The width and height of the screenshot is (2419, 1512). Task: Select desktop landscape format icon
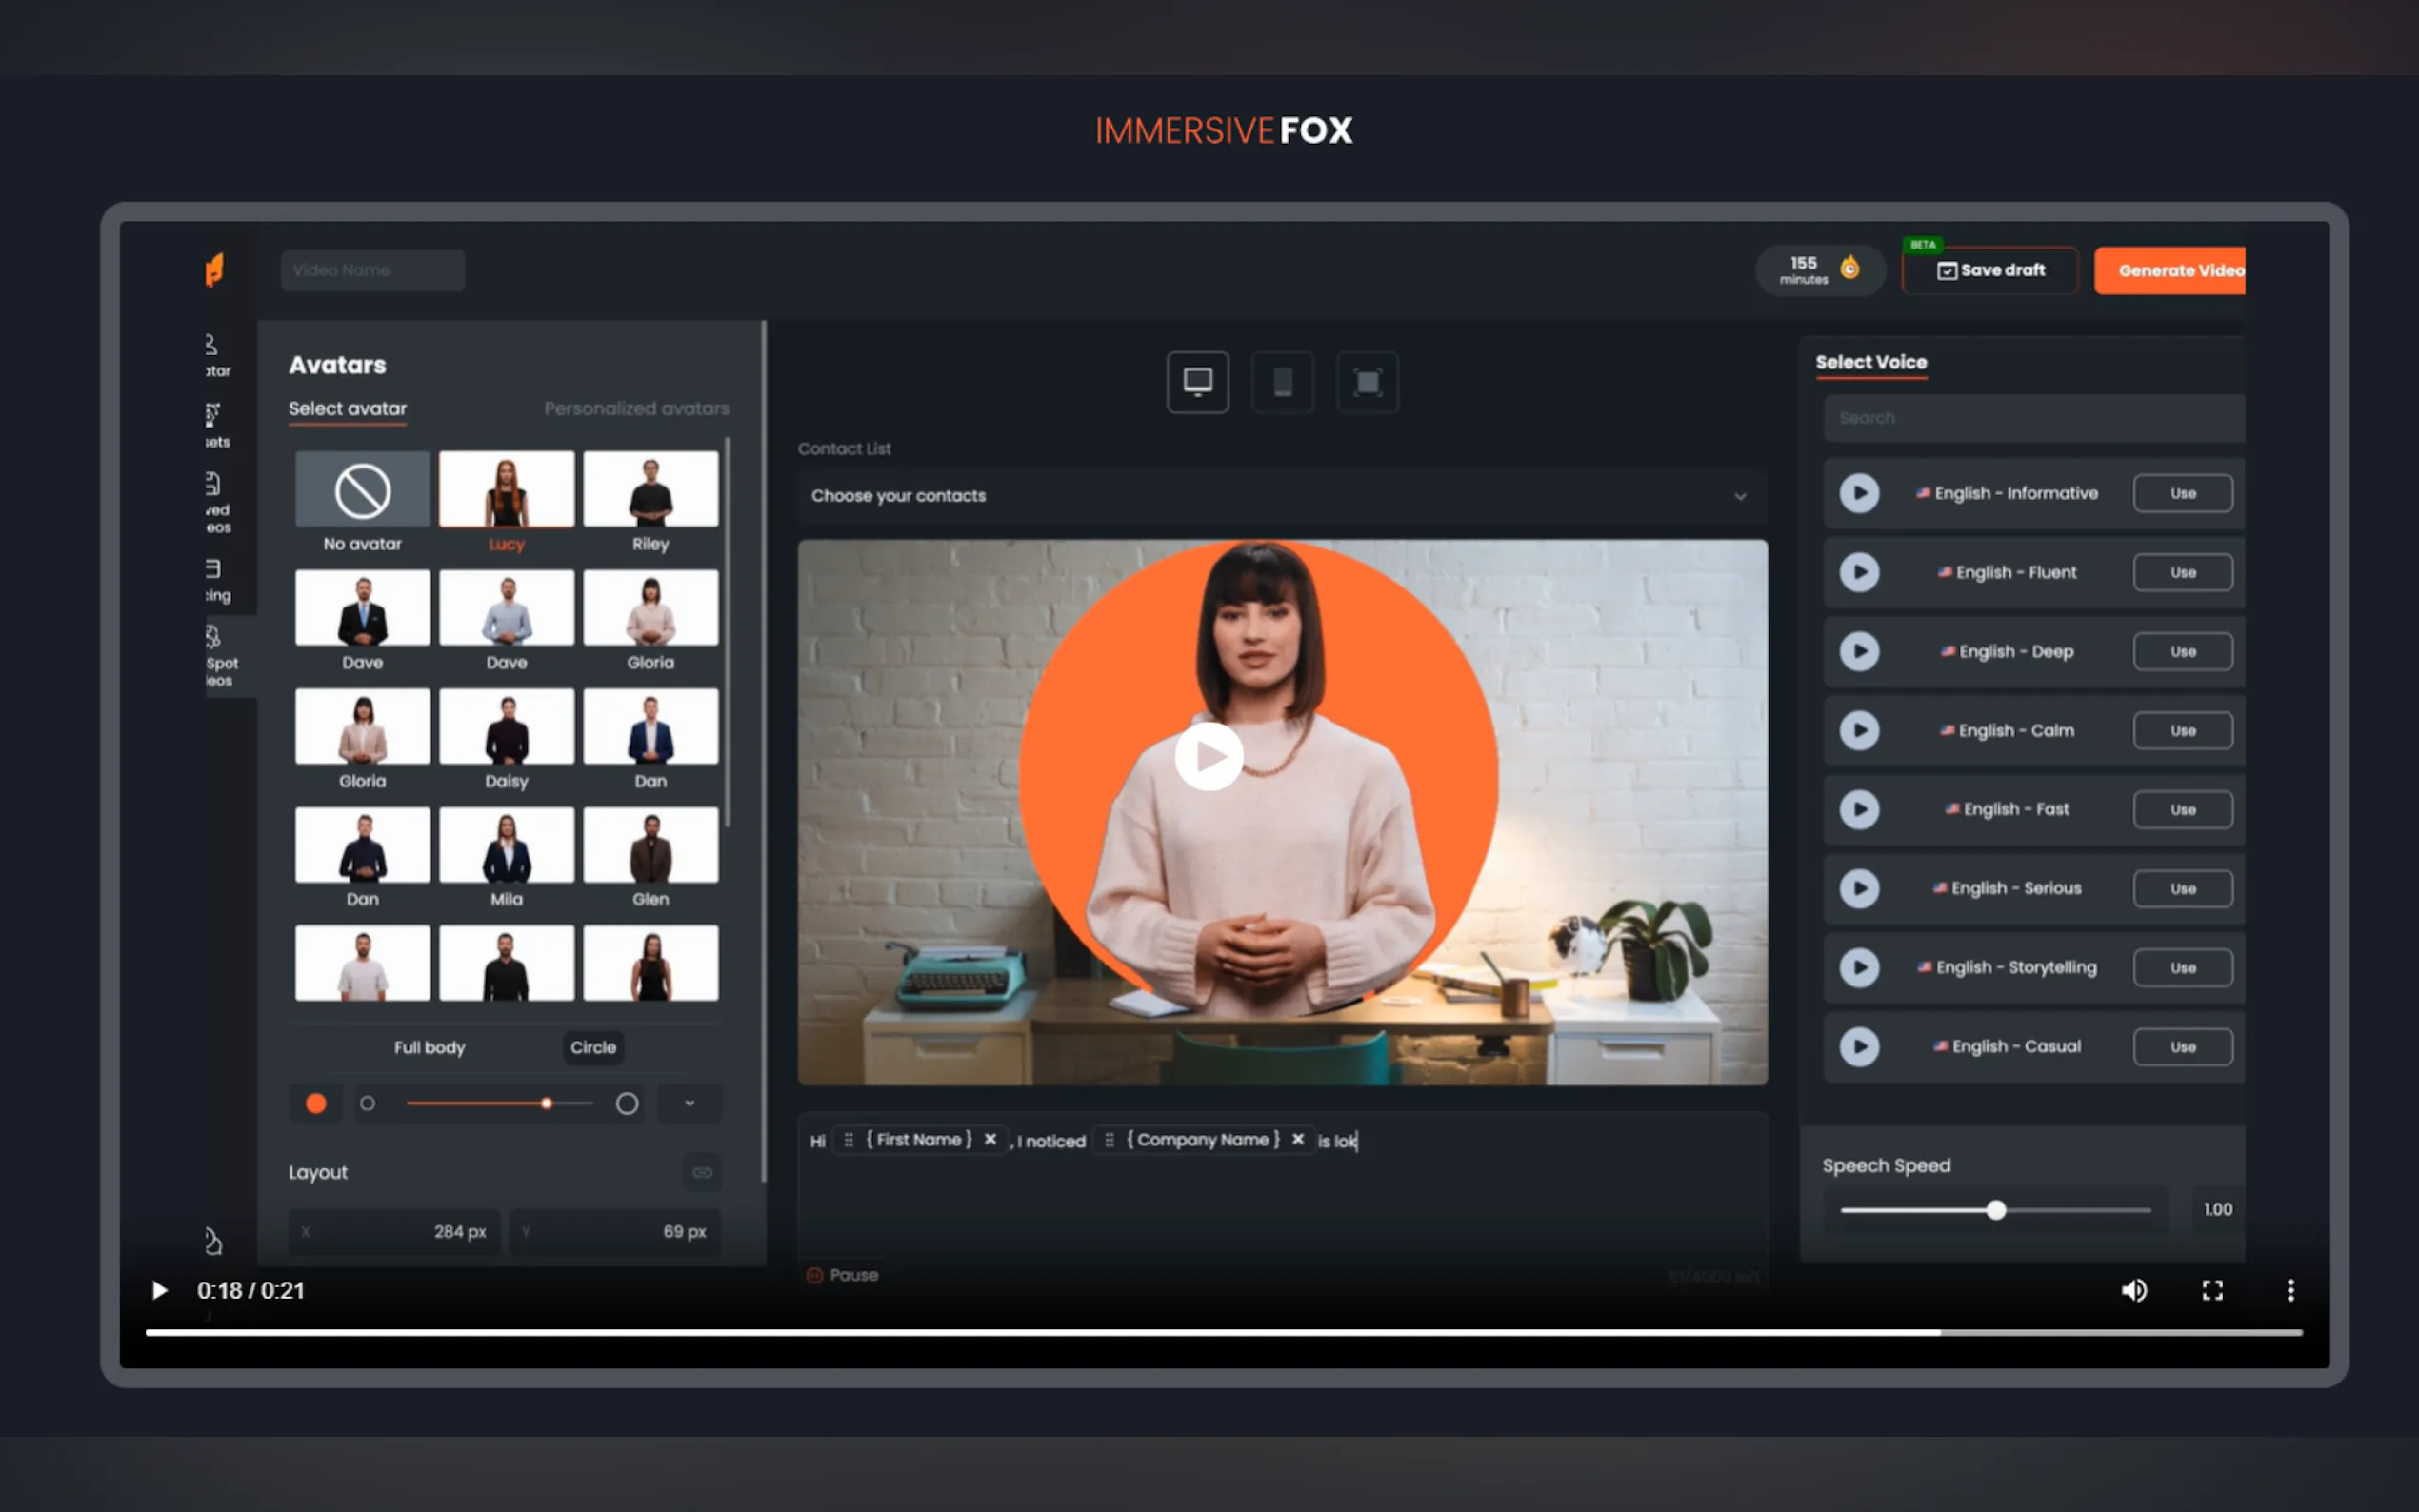coord(1197,382)
